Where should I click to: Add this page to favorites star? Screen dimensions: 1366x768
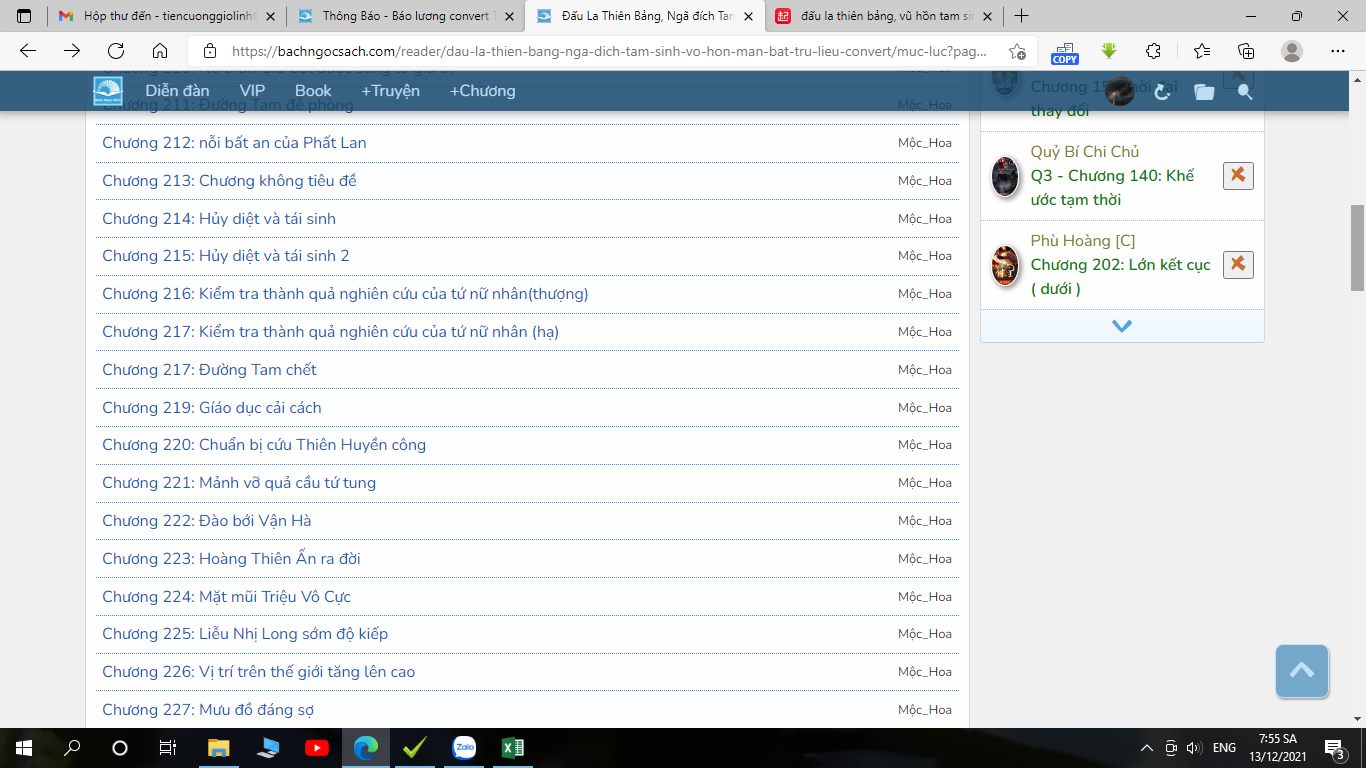pos(1017,51)
